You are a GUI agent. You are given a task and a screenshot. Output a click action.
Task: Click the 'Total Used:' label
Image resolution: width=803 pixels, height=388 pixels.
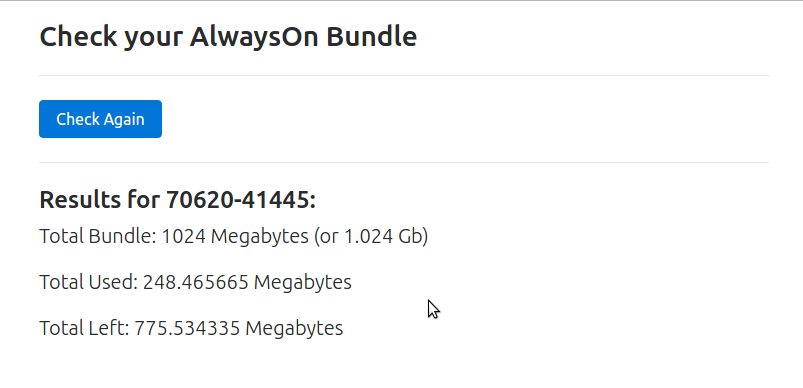coord(89,282)
